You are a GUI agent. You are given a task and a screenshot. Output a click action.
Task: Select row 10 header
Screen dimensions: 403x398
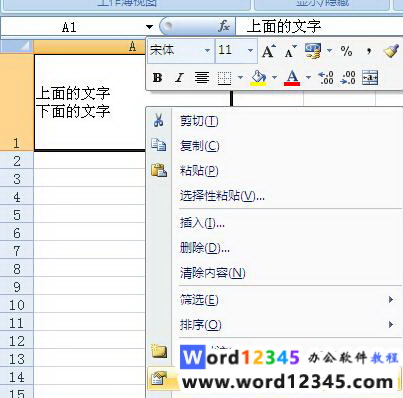[17, 305]
